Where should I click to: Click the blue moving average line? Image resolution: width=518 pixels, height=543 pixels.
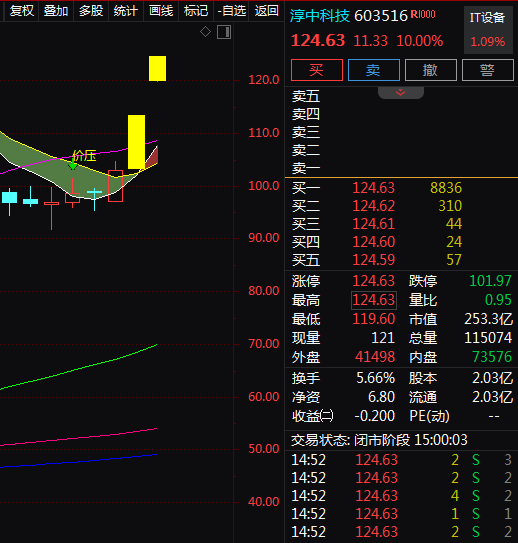pyautogui.click(x=80, y=461)
